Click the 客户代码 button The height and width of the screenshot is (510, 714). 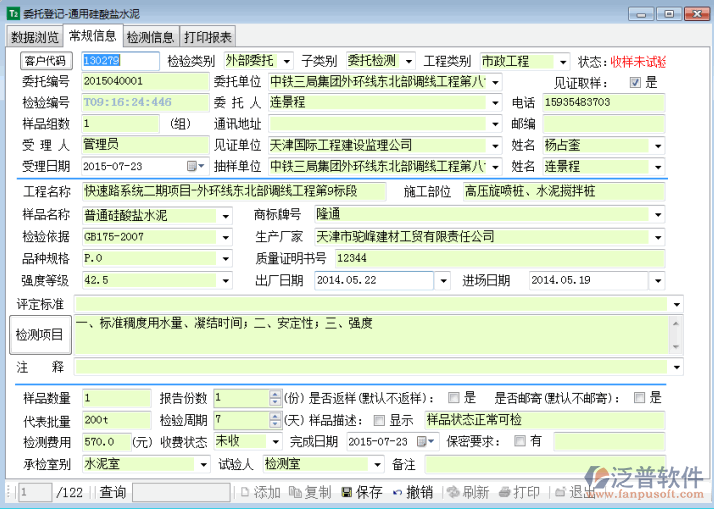pos(46,62)
